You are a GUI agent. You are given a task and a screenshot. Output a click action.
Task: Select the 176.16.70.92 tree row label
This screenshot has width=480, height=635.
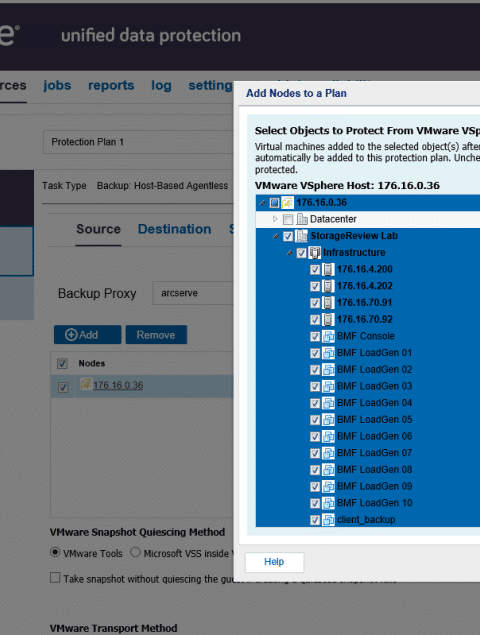pos(365,320)
